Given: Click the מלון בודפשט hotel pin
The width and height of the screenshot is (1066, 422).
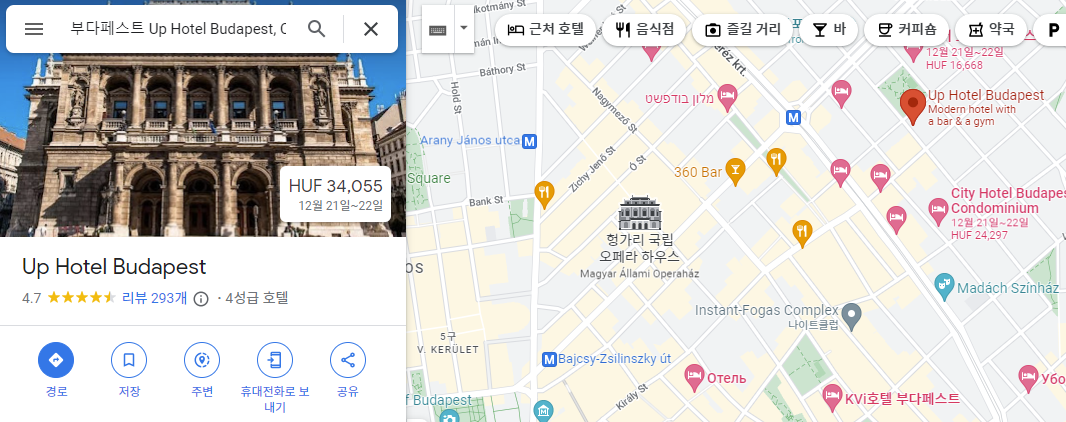Looking at the screenshot, I should coord(727,96).
